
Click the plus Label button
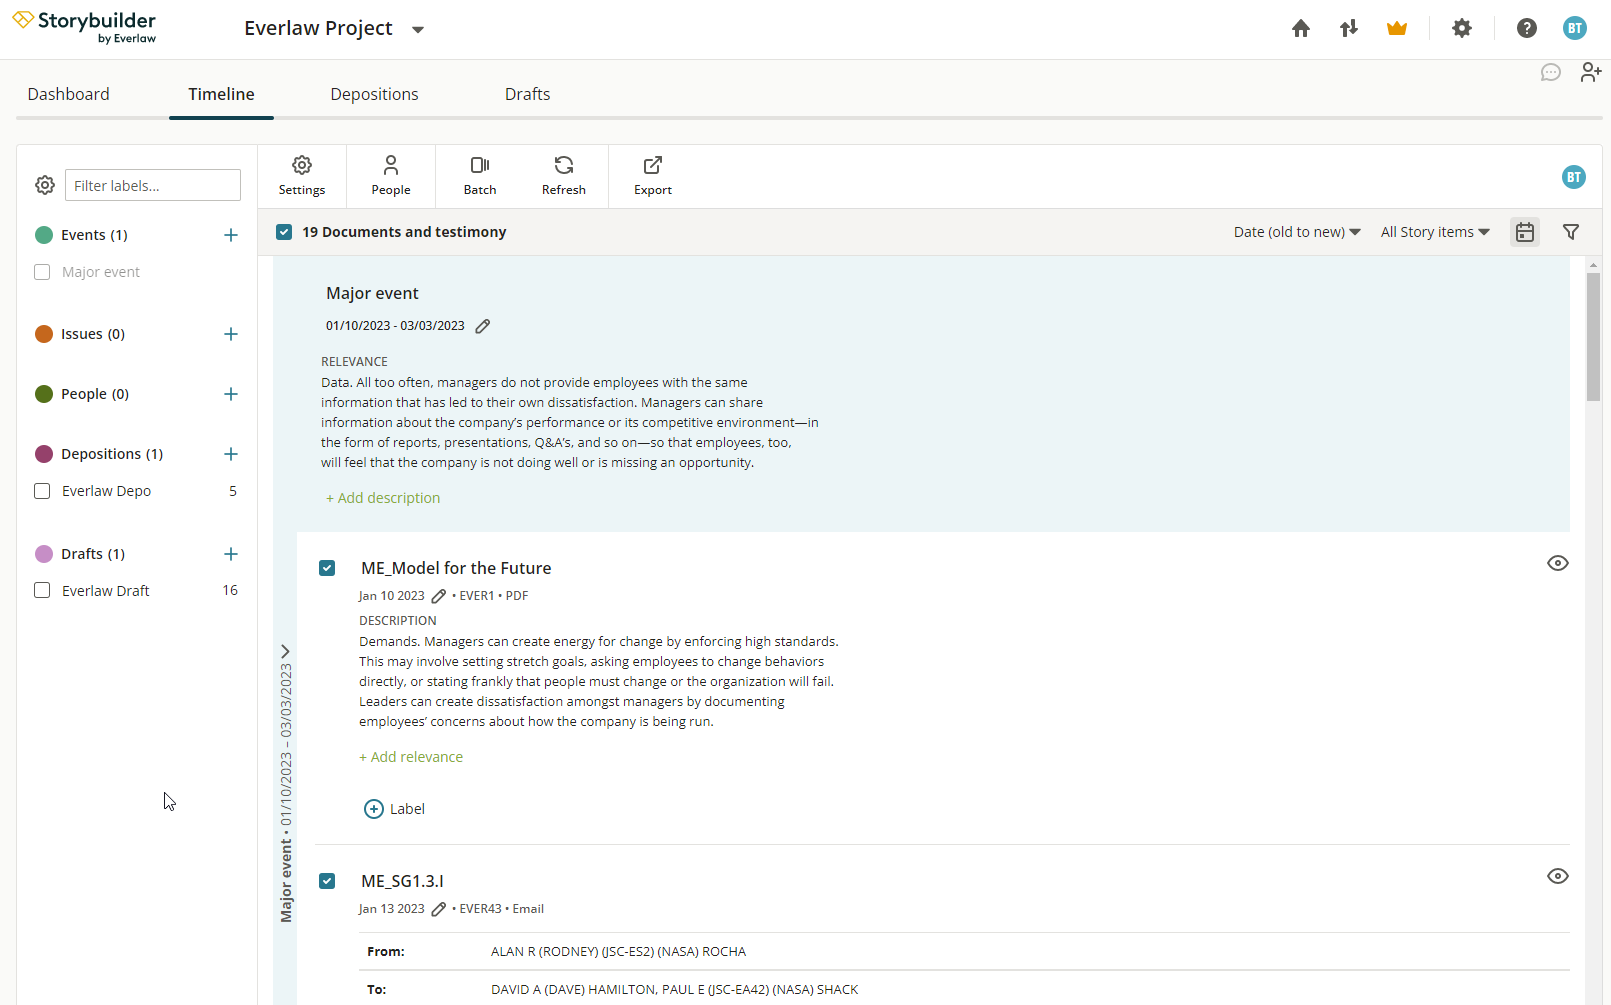[x=394, y=809]
